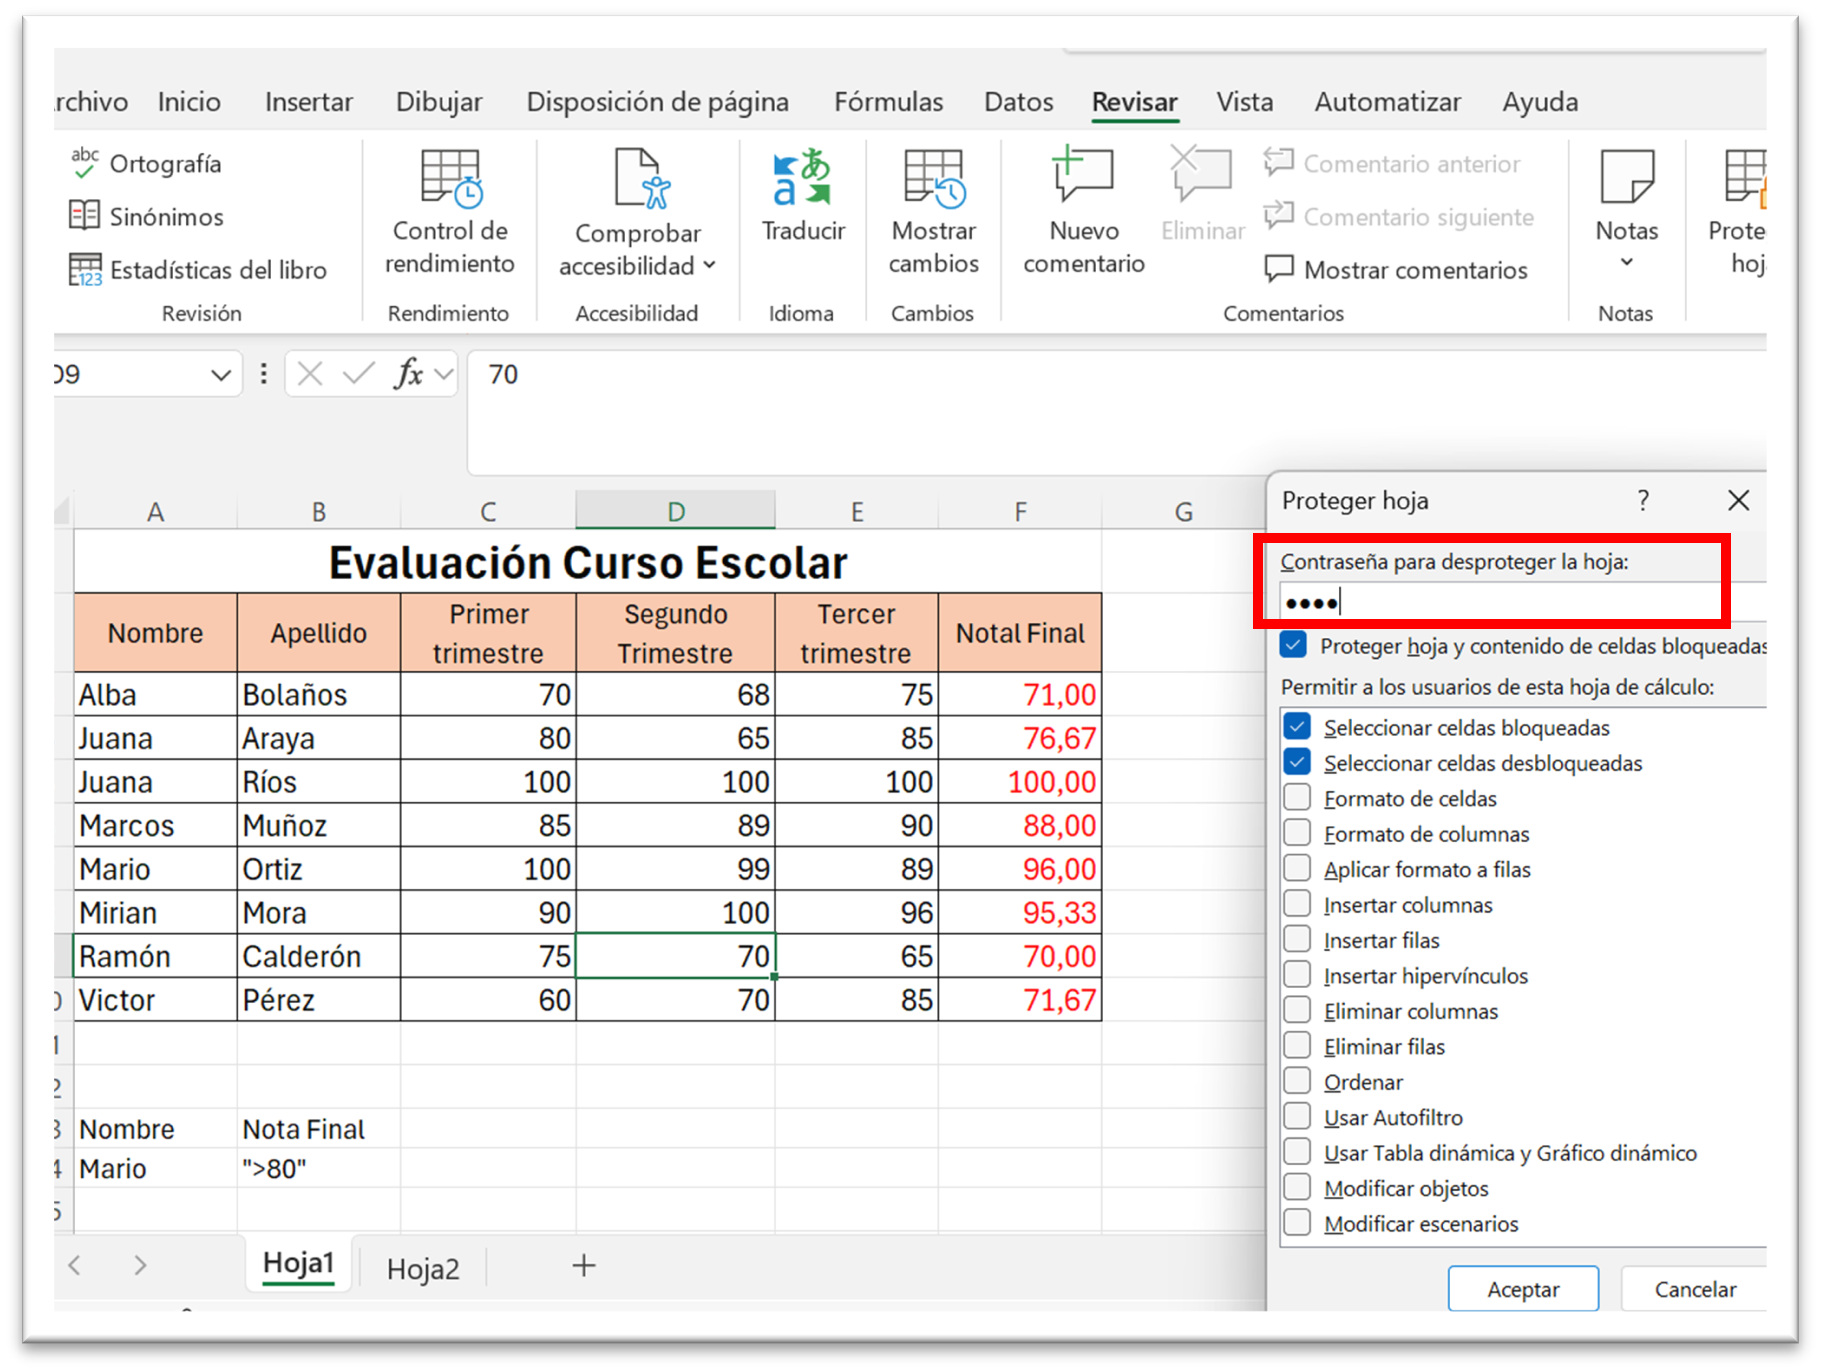Run the Ortografía spell check
1821x1372 pixels.
146,164
